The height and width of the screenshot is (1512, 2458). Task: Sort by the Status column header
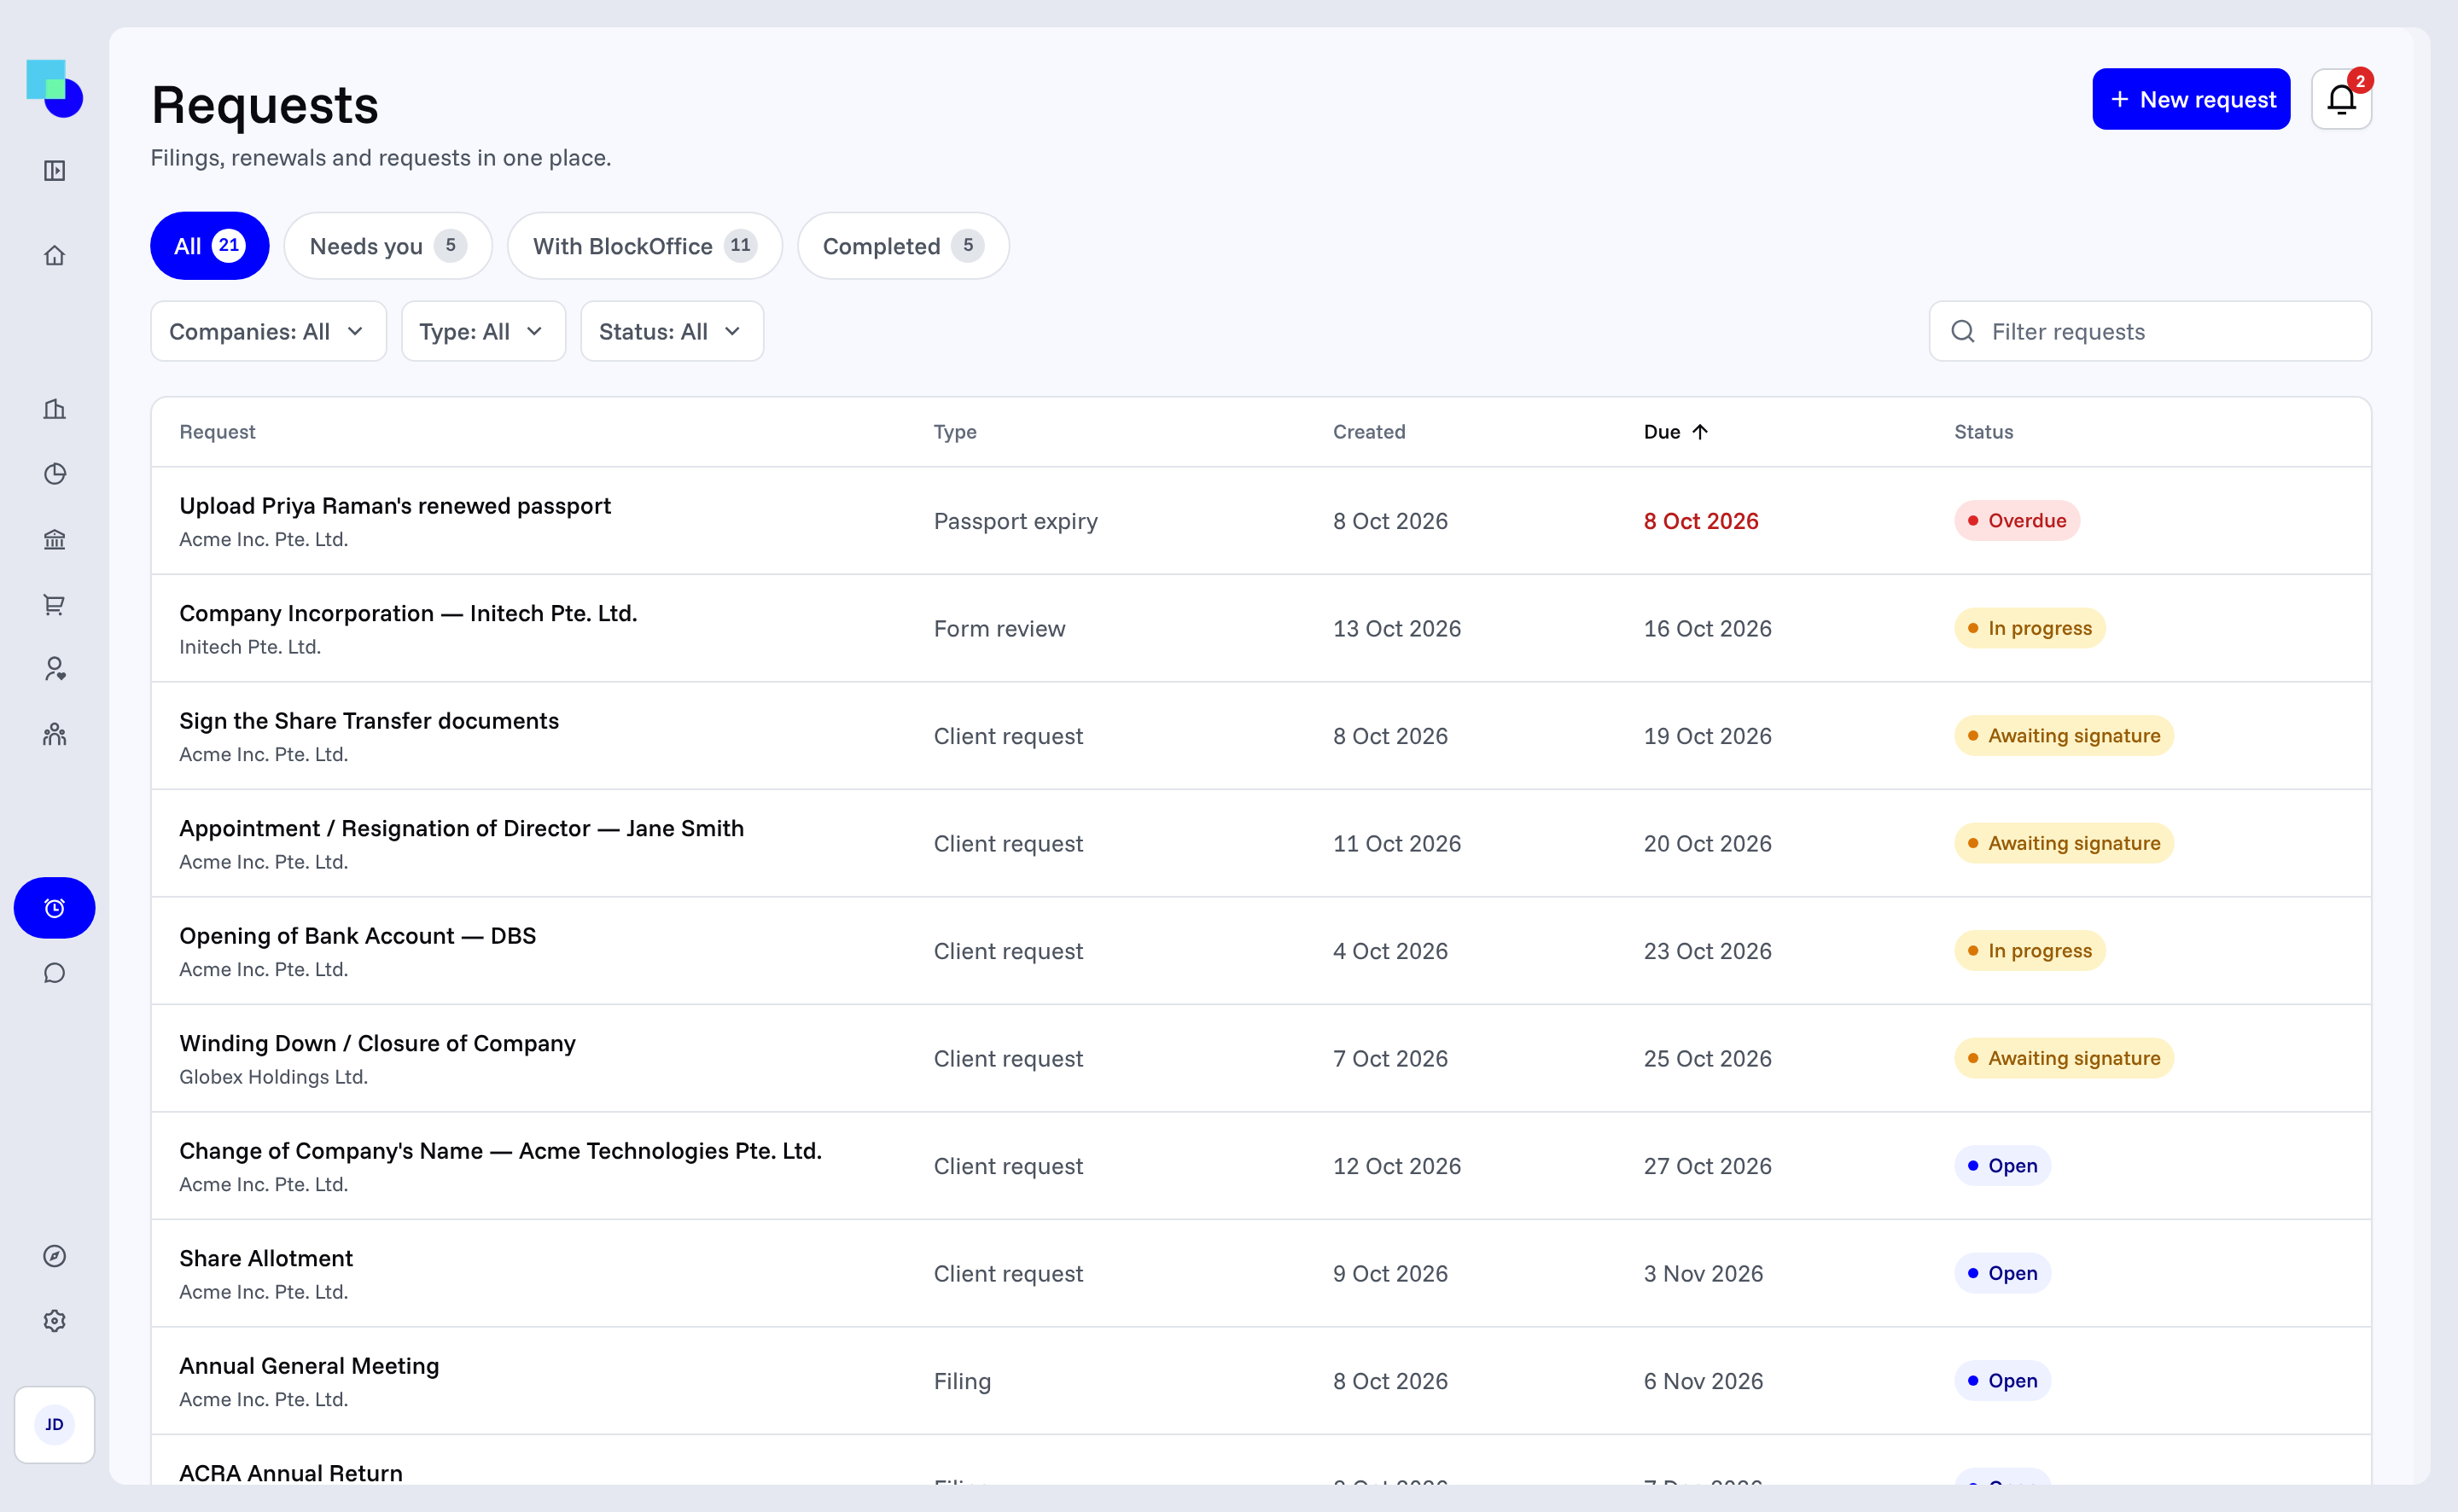(x=1984, y=432)
